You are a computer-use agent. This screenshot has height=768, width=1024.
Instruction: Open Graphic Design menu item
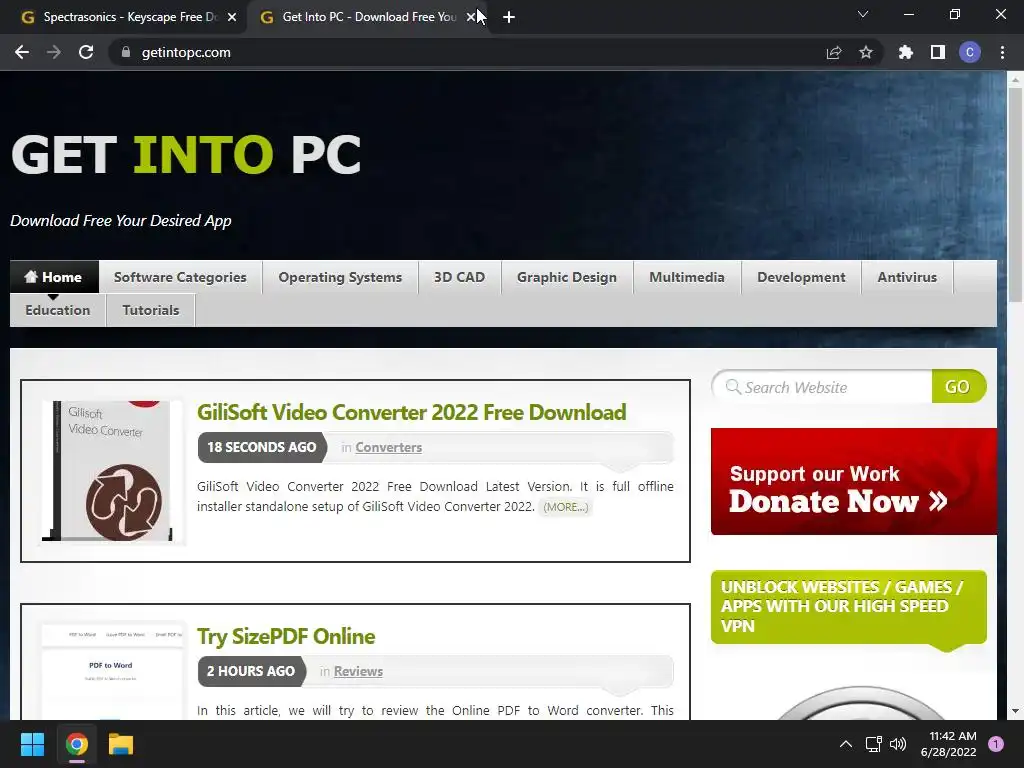point(567,277)
